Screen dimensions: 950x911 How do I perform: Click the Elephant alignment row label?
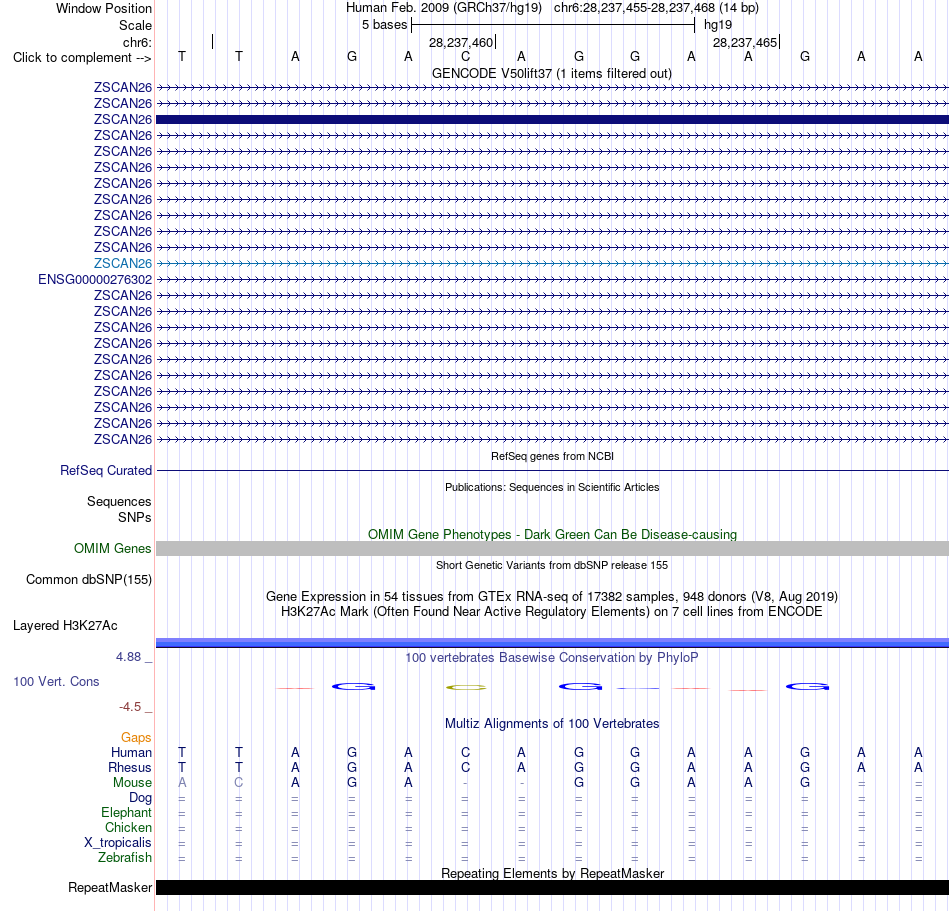pos(126,812)
